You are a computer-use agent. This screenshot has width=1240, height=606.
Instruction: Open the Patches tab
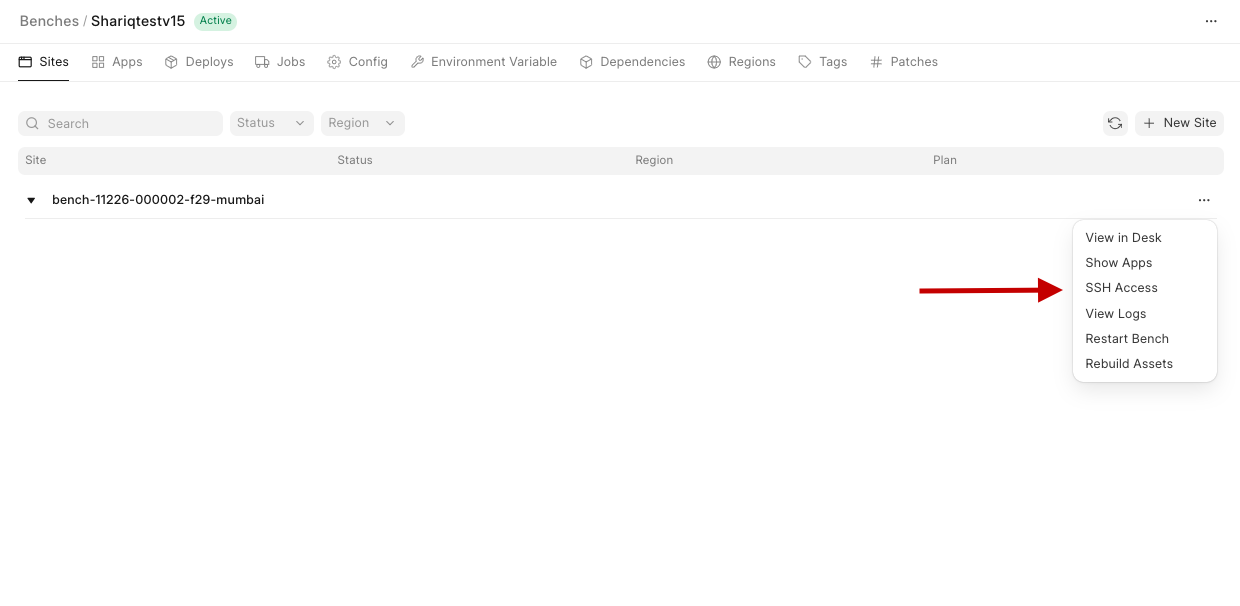(904, 62)
